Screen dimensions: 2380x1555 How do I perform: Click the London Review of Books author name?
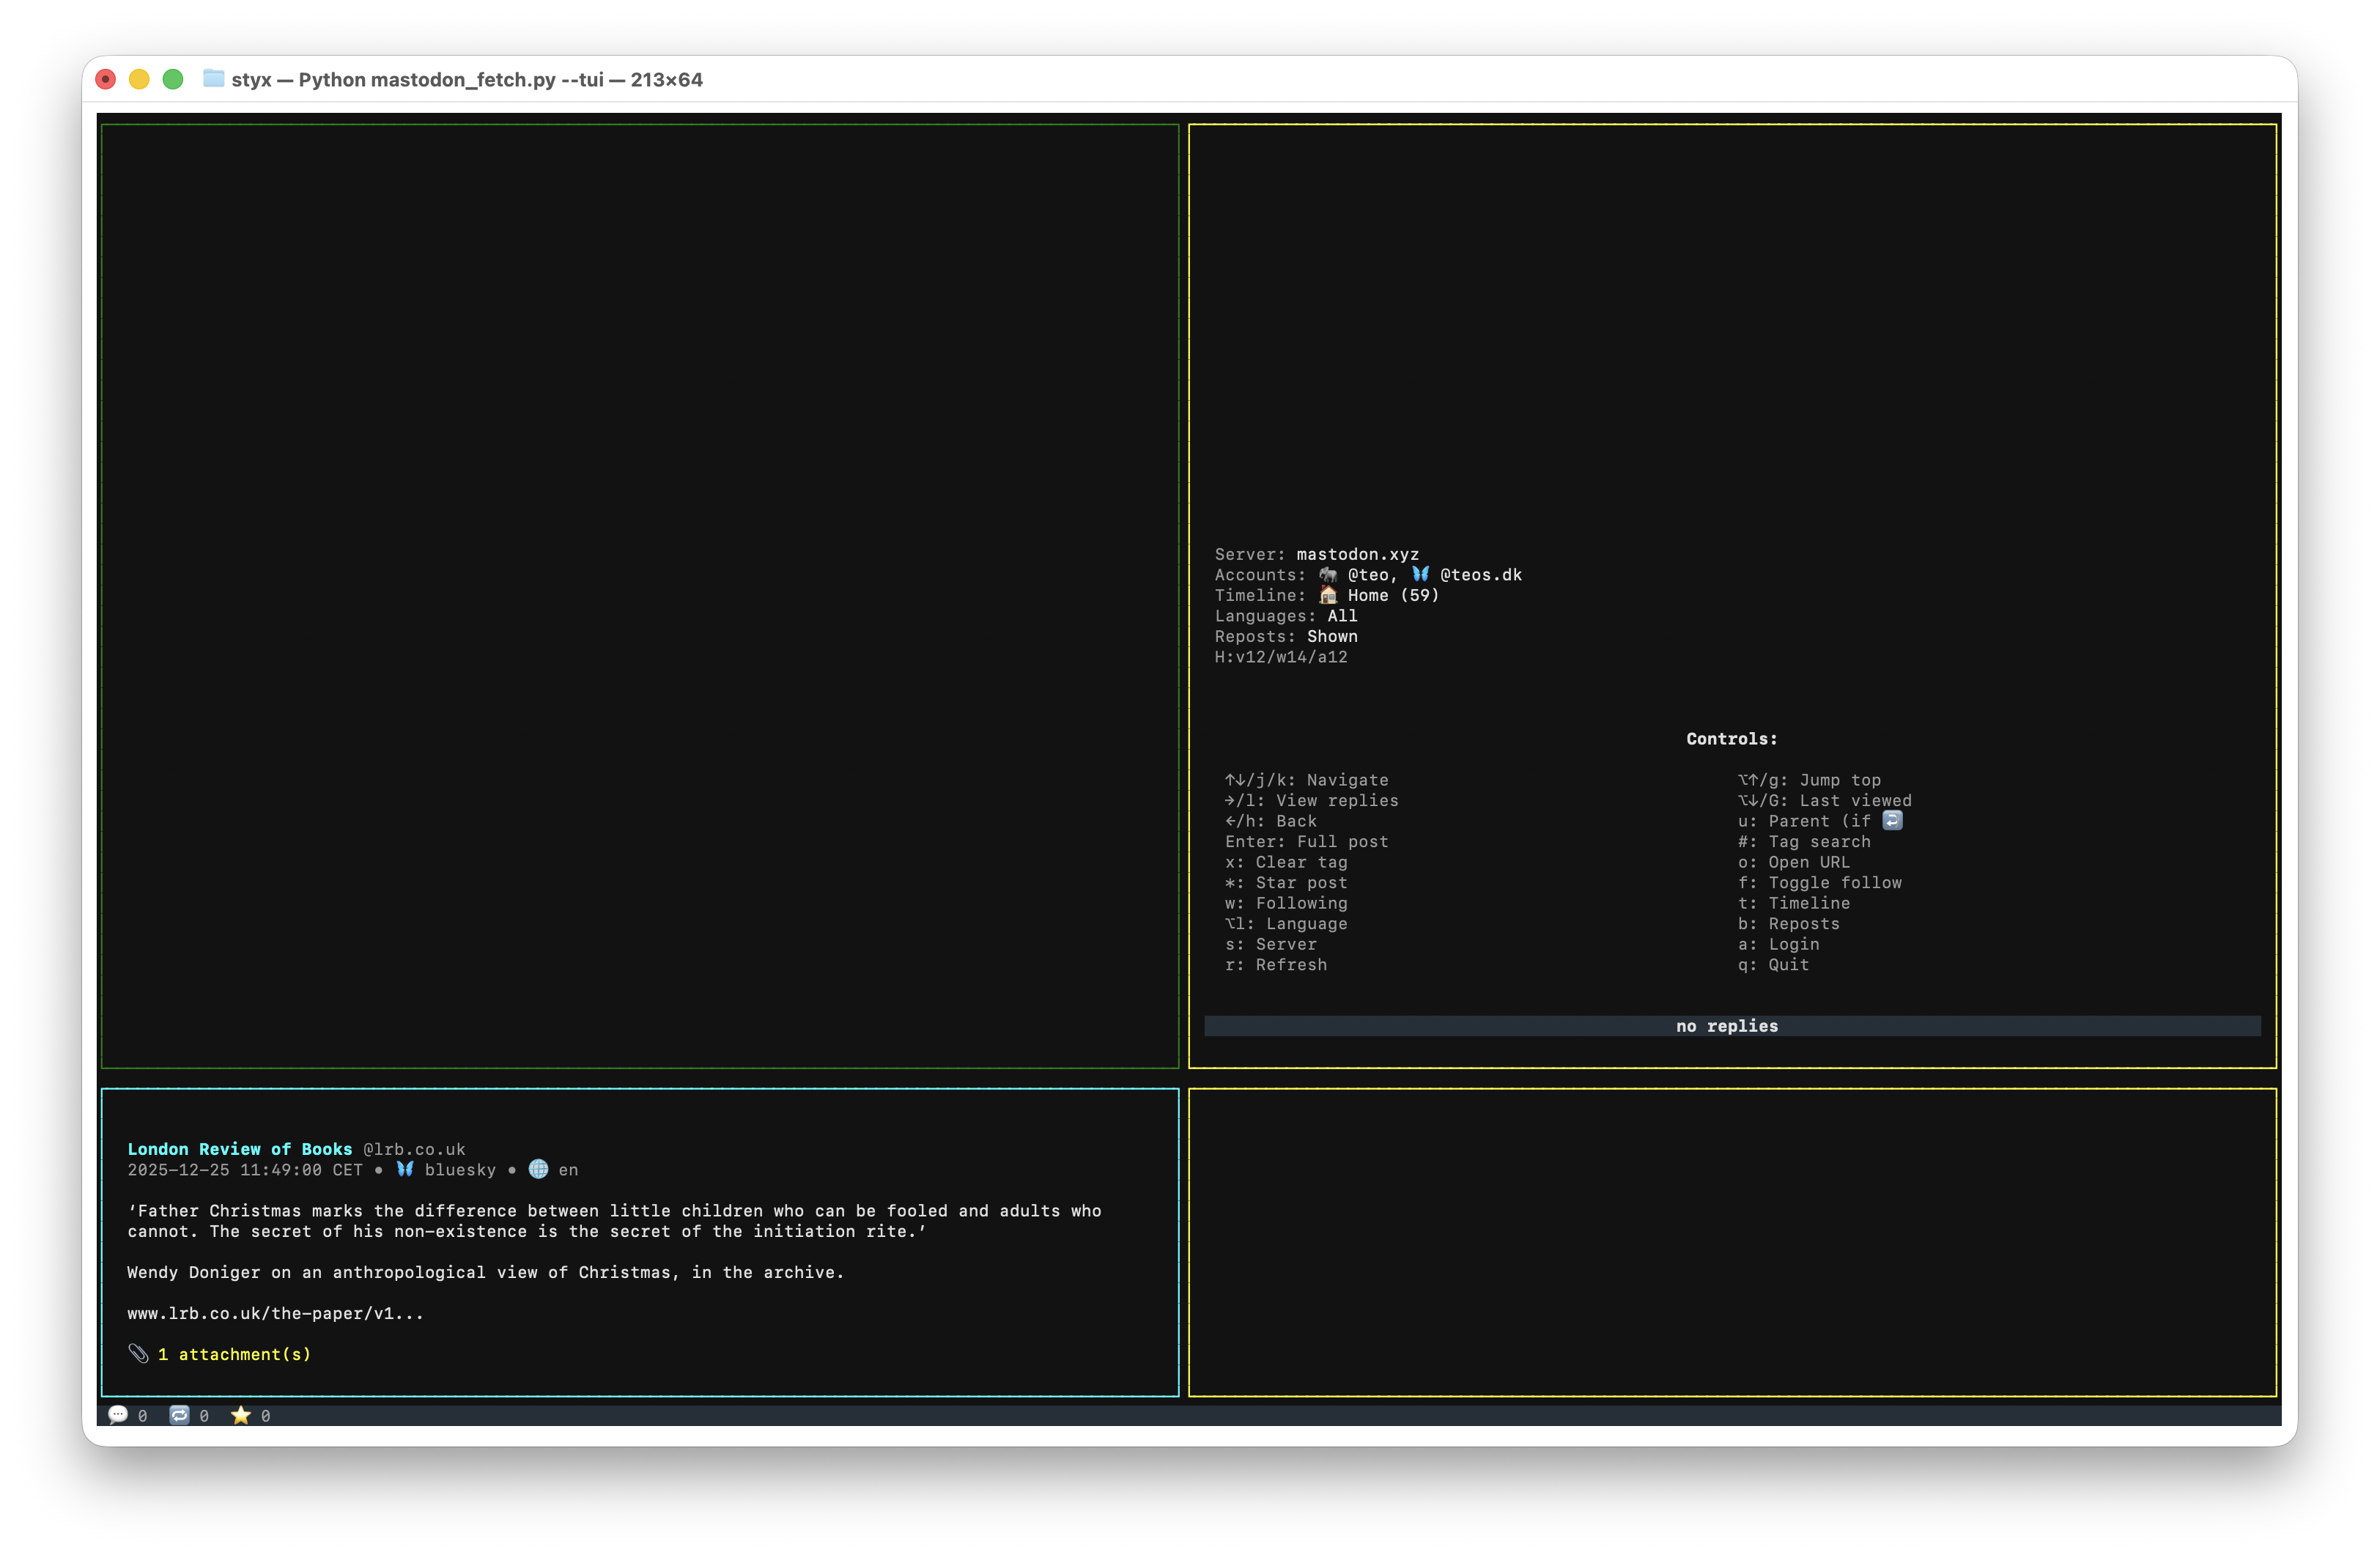[239, 1149]
